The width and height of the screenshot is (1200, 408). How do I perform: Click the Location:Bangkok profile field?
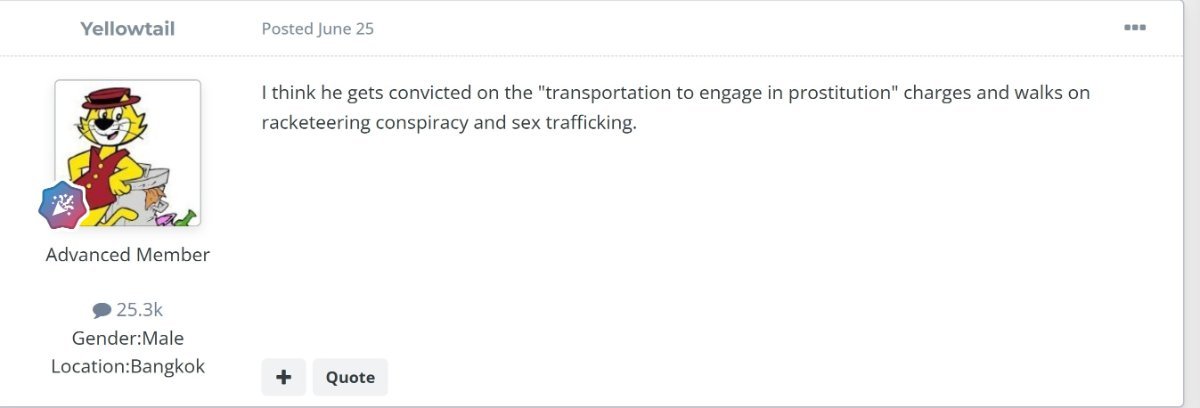tap(128, 366)
